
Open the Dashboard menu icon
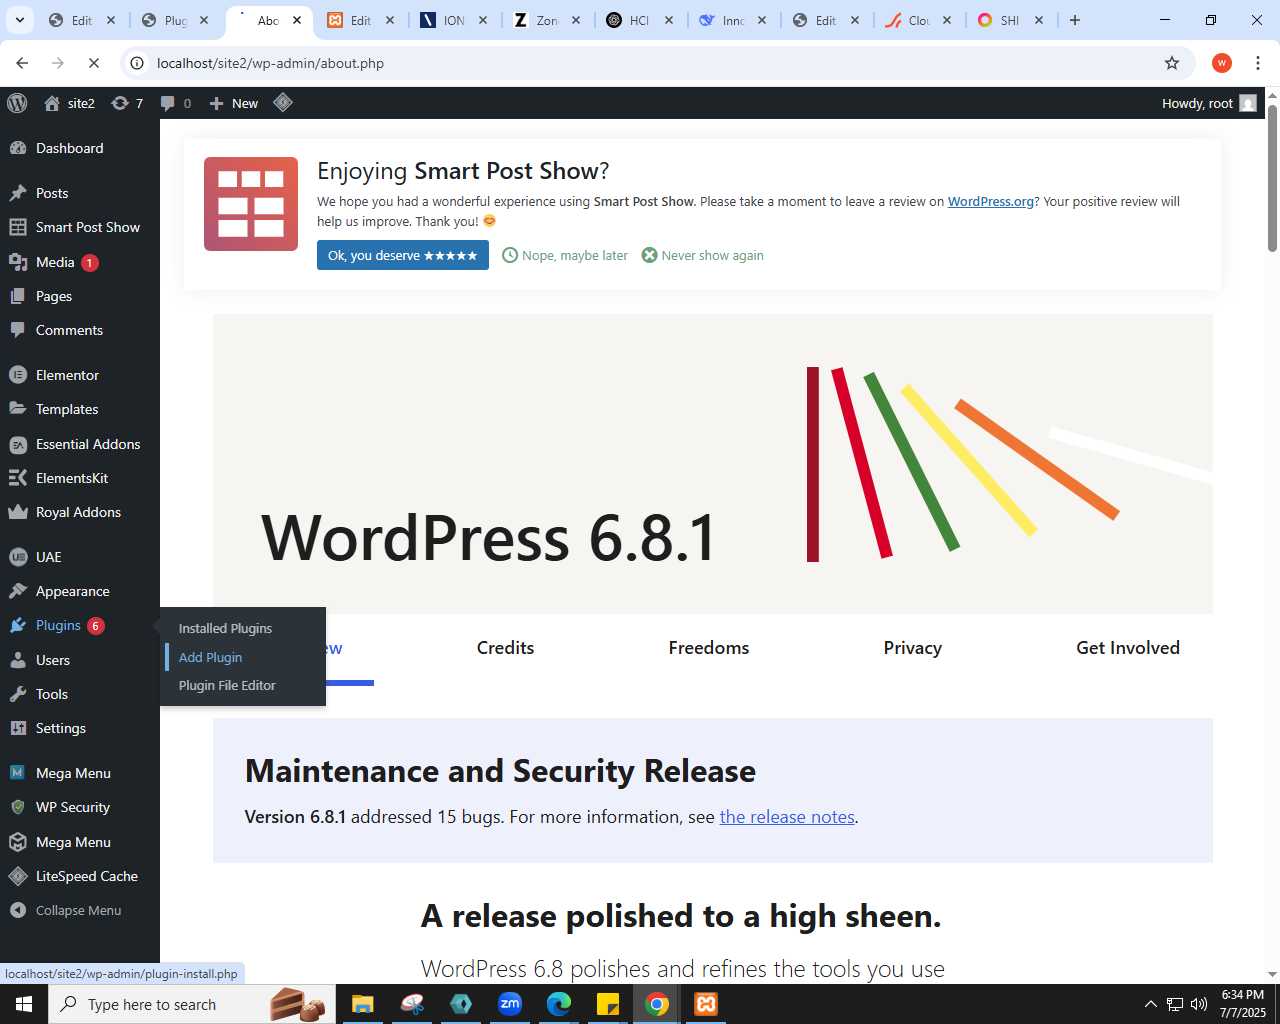coord(18,148)
